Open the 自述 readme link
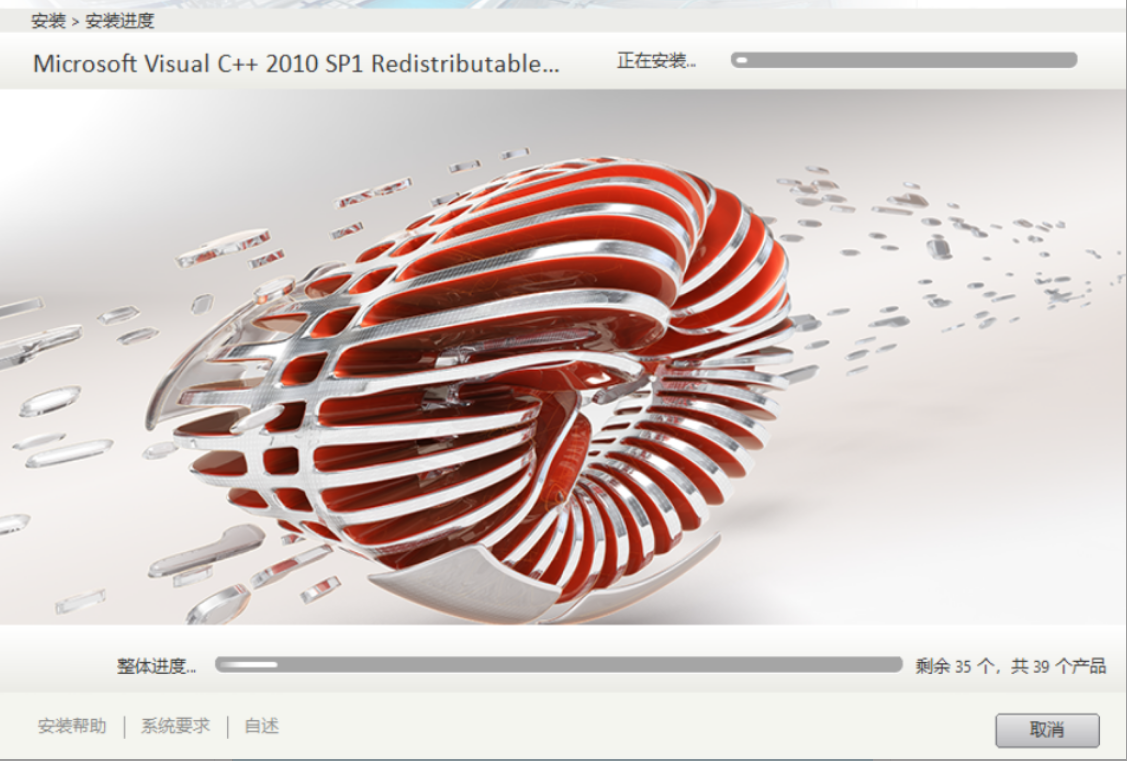The width and height of the screenshot is (1127, 761). (x=262, y=726)
